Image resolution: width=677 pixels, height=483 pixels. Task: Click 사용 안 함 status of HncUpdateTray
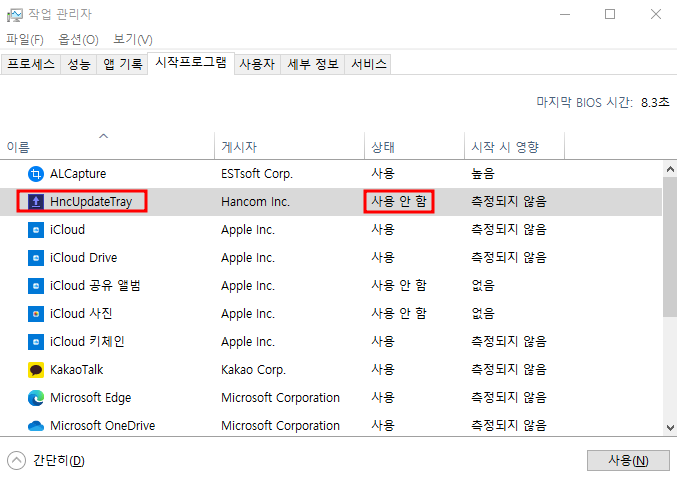point(399,202)
